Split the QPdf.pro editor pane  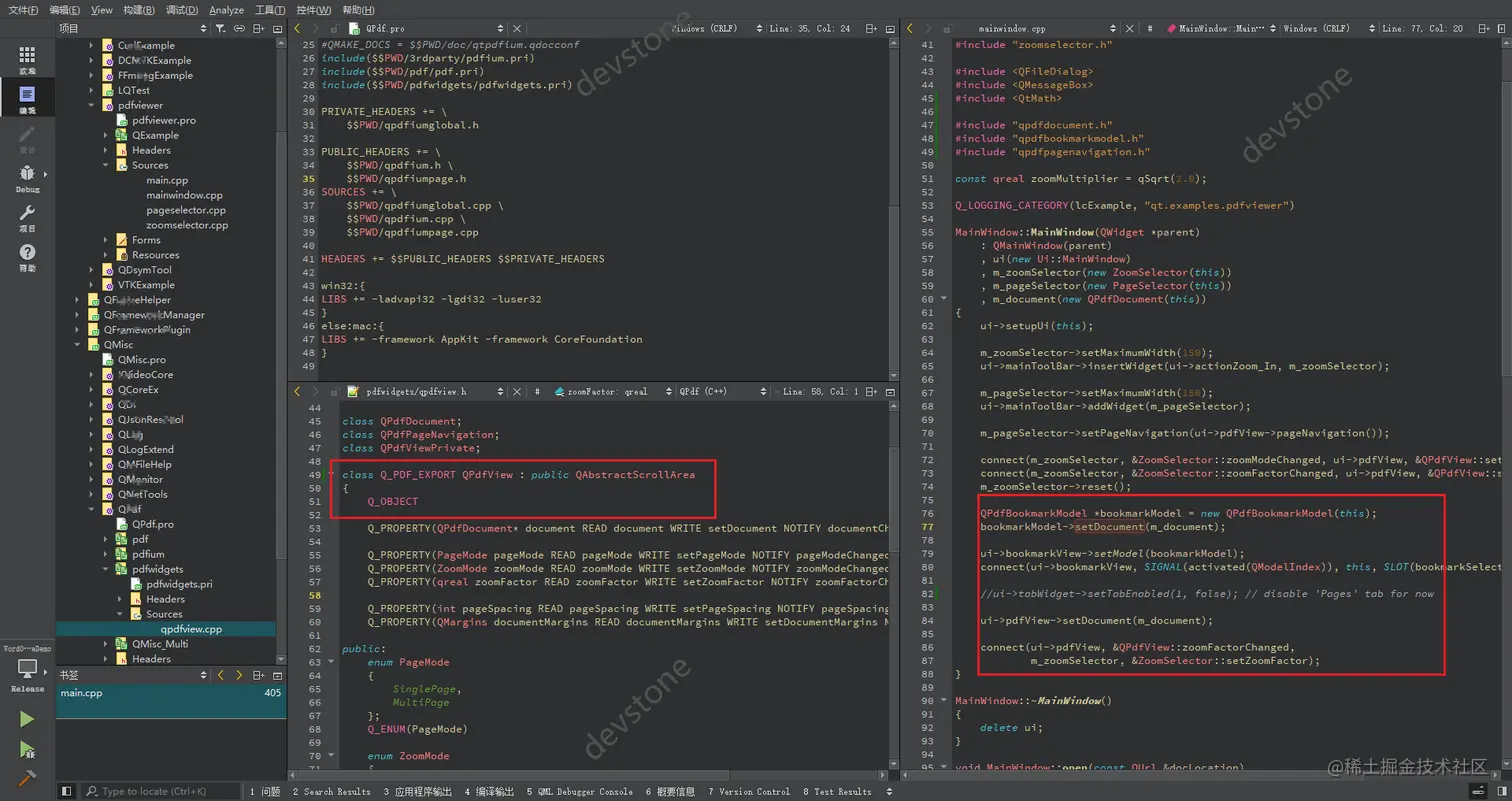point(871,29)
